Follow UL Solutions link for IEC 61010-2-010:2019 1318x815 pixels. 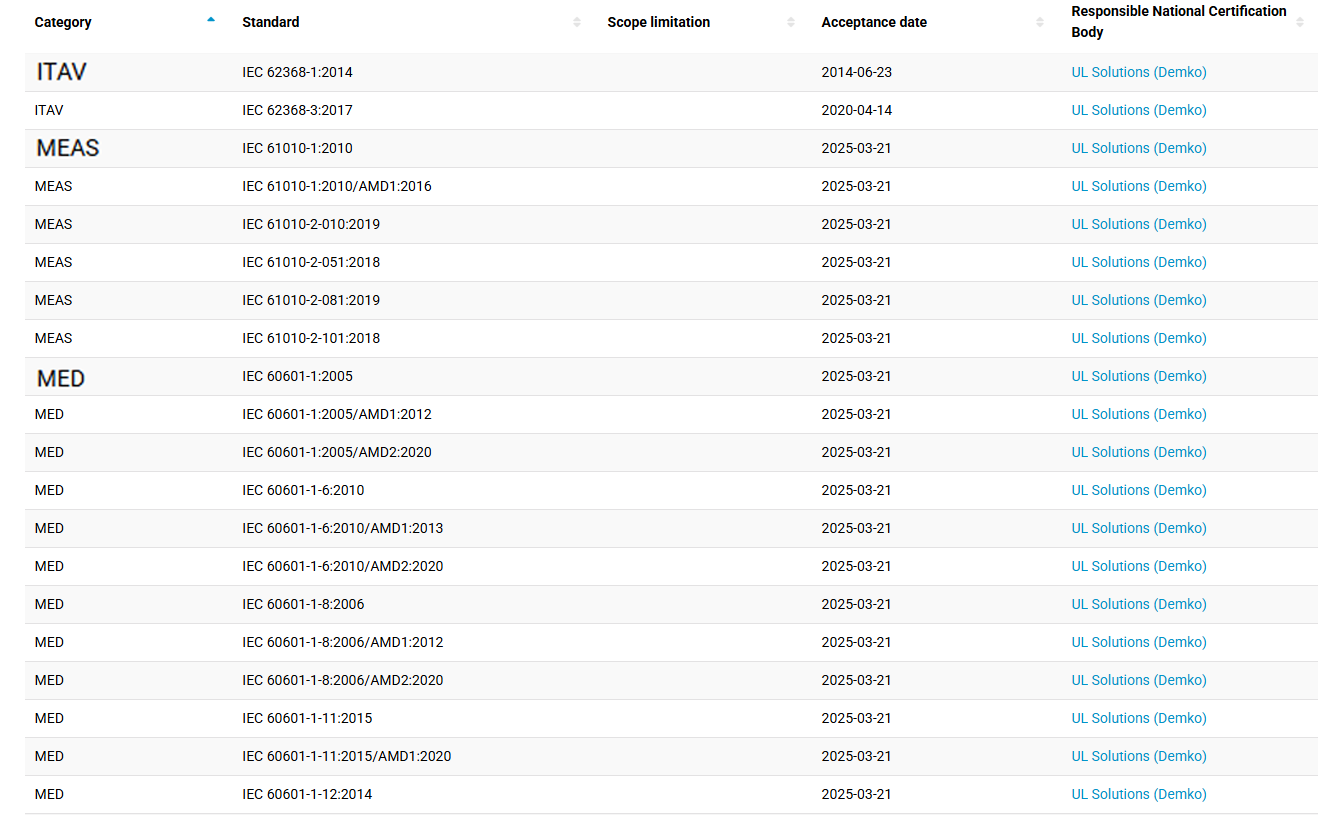(x=1138, y=224)
